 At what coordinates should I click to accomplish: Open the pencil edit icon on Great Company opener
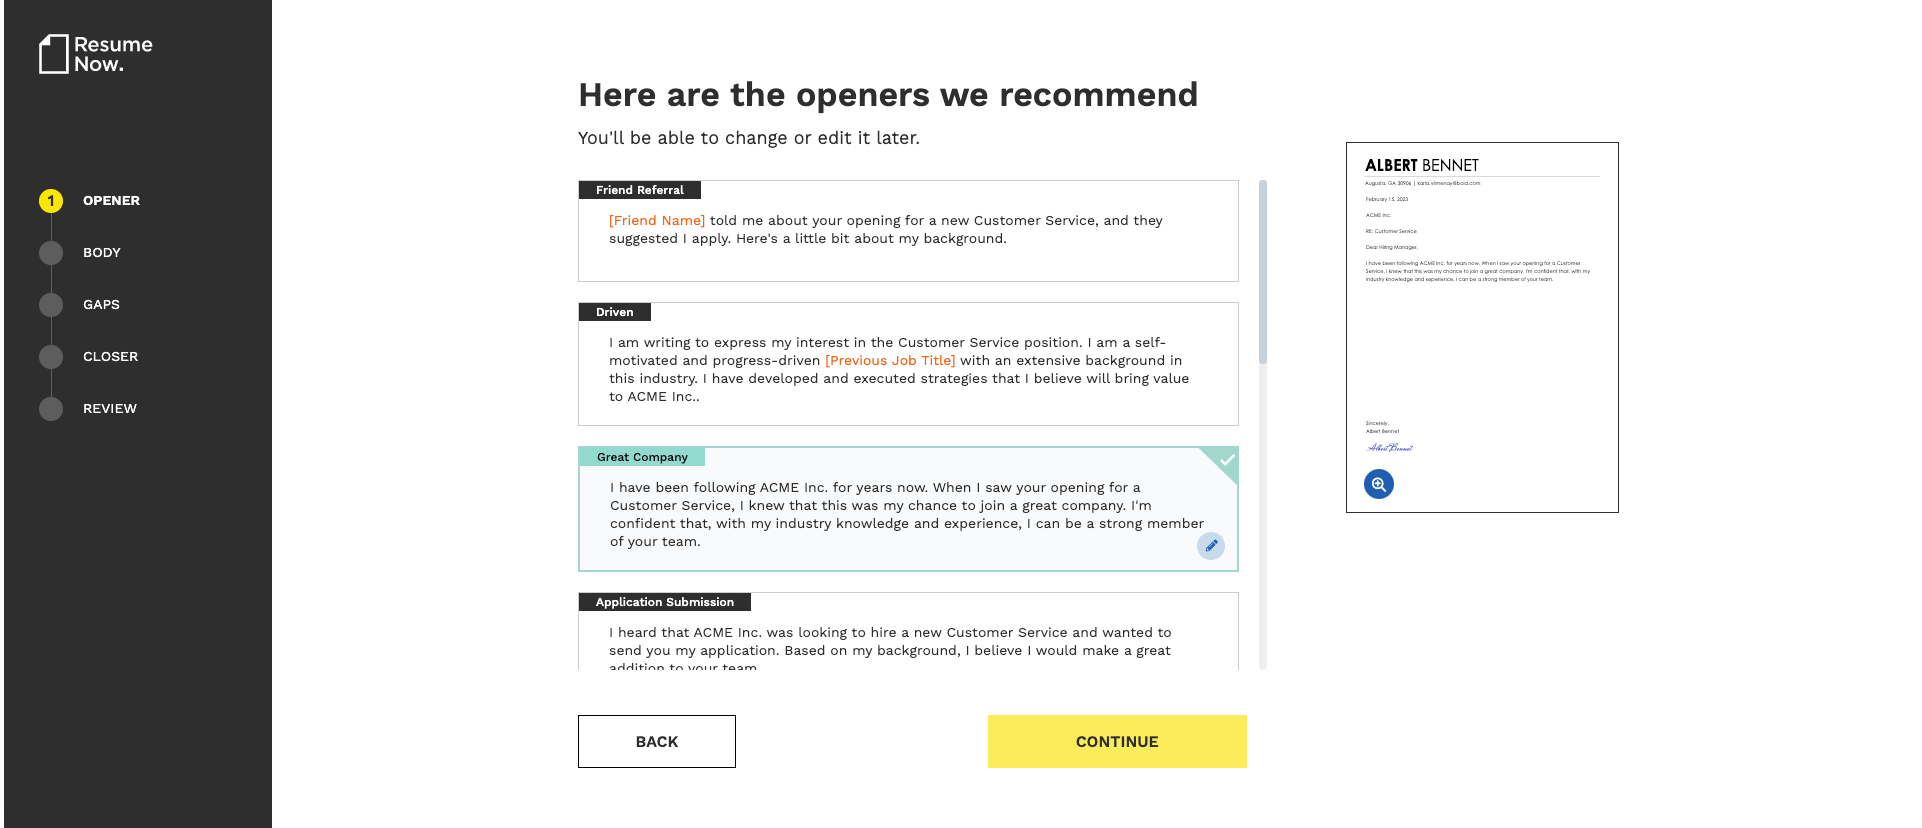pyautogui.click(x=1211, y=546)
